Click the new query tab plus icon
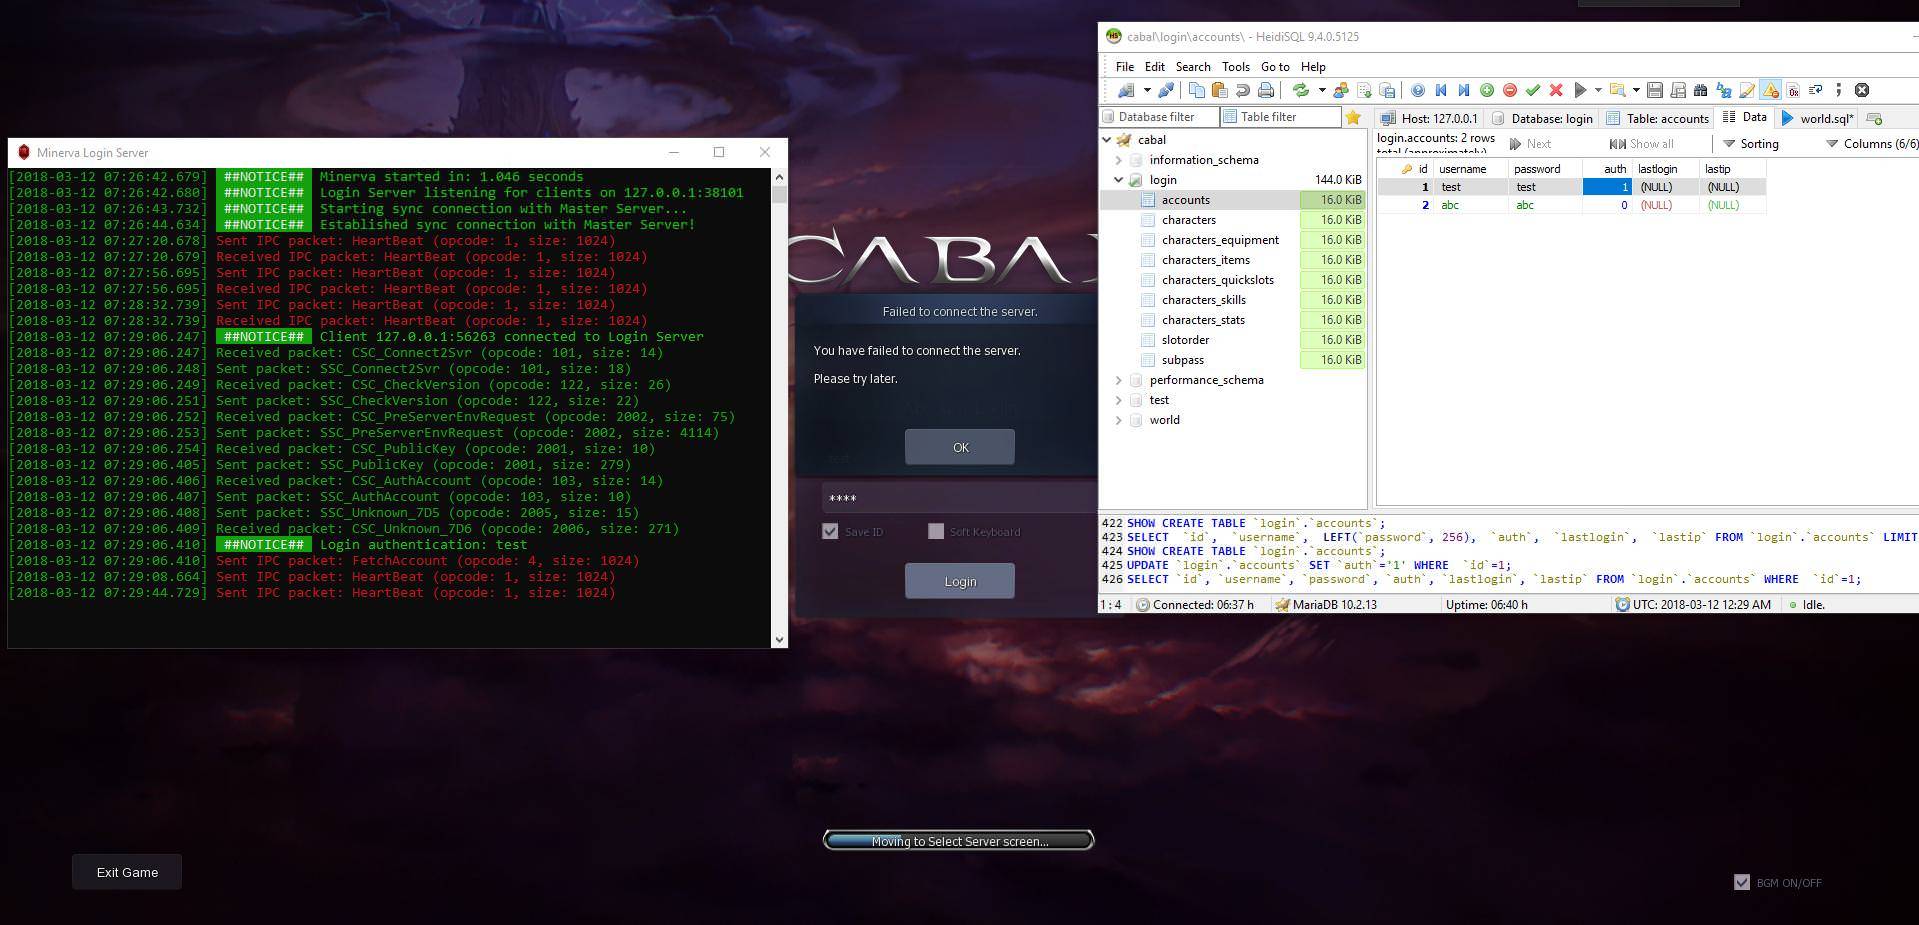The image size is (1919, 925). 1875,118
